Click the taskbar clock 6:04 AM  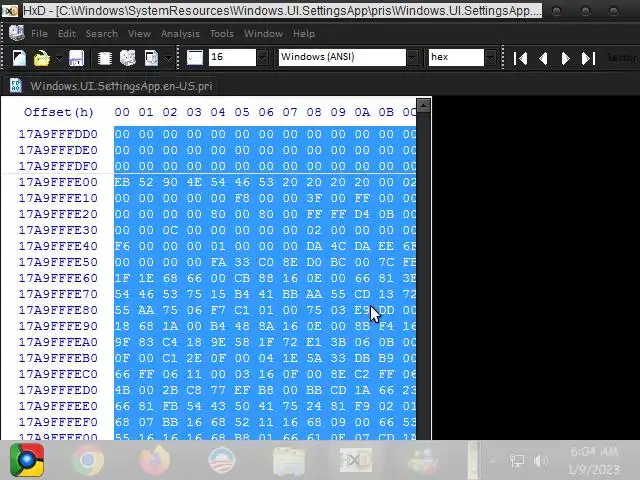pyautogui.click(x=594, y=452)
